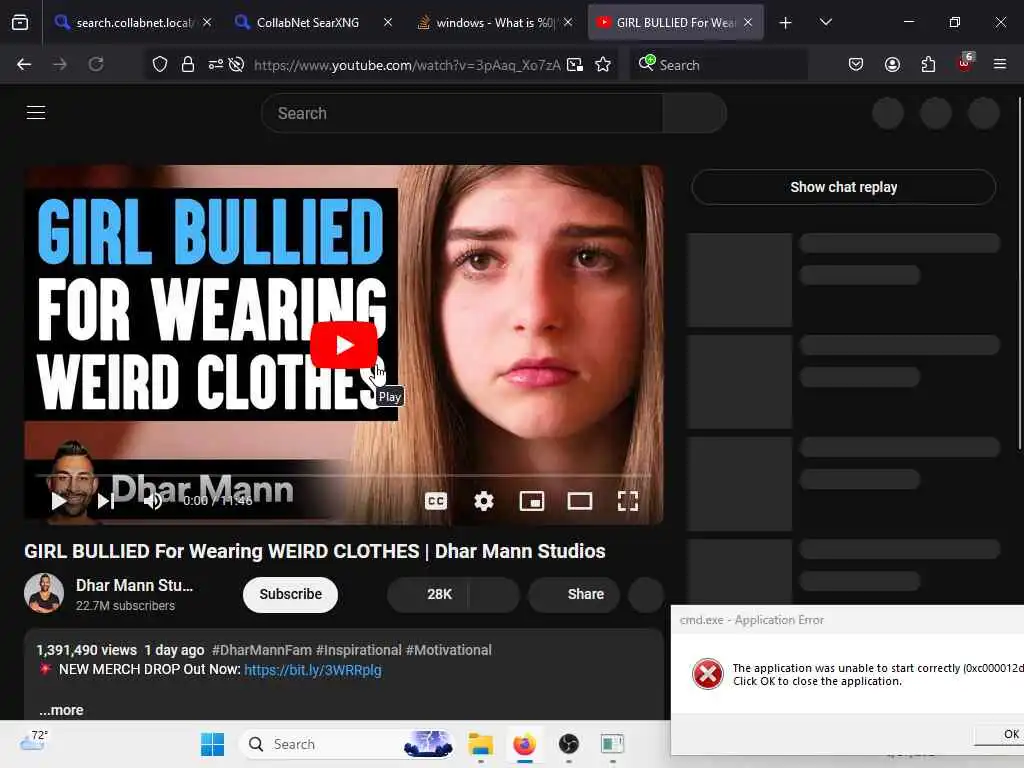The image size is (1024, 768).
Task: Like the video showing 28K
Action: coord(428,594)
